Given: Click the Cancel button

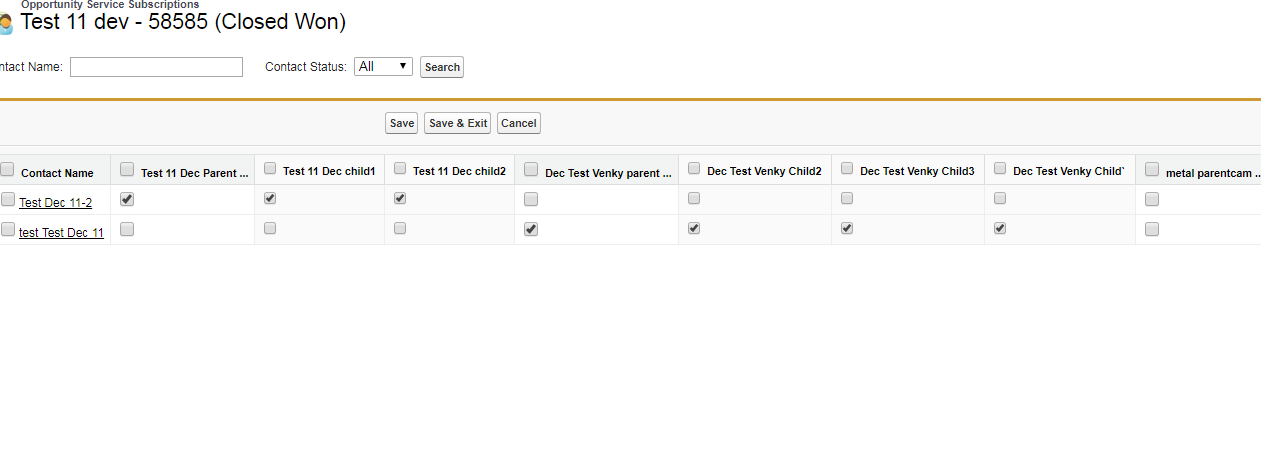Looking at the screenshot, I should click(x=518, y=123).
